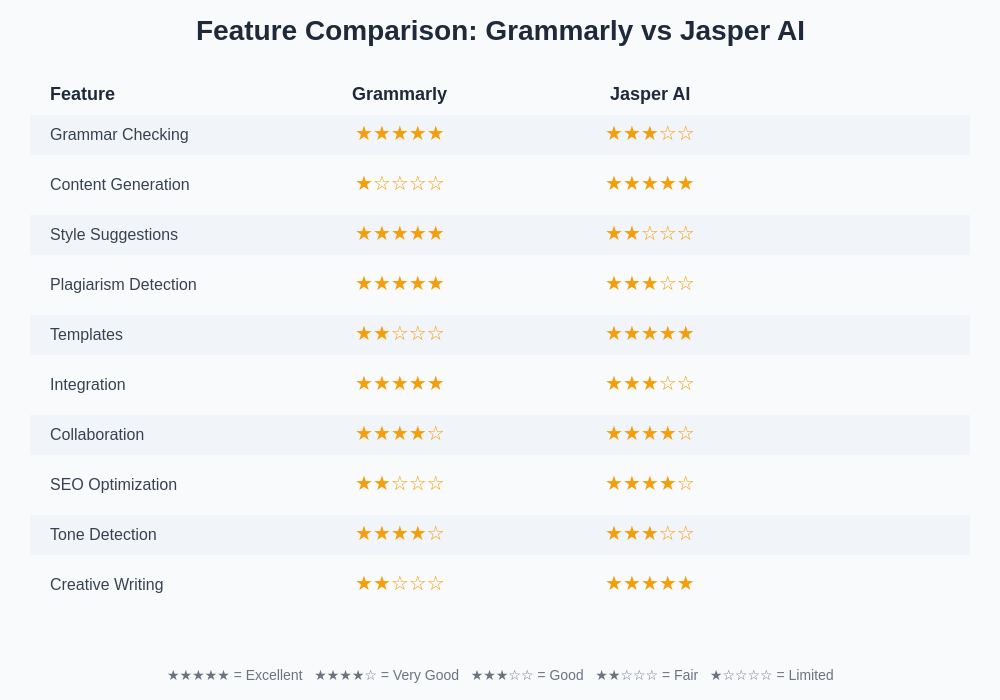This screenshot has height=700, width=1000.
Task: Select the Grammar Checking row label
Action: (x=119, y=135)
